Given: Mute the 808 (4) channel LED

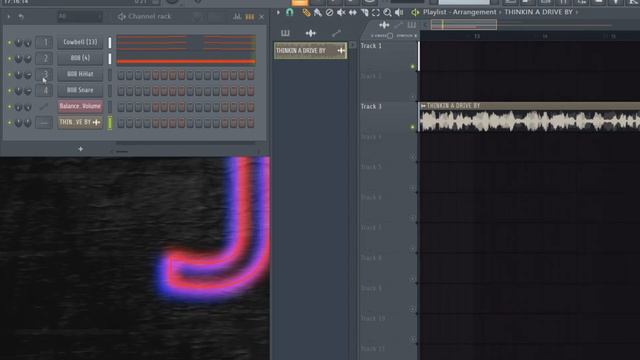Looking at the screenshot, I should click(x=9, y=59).
